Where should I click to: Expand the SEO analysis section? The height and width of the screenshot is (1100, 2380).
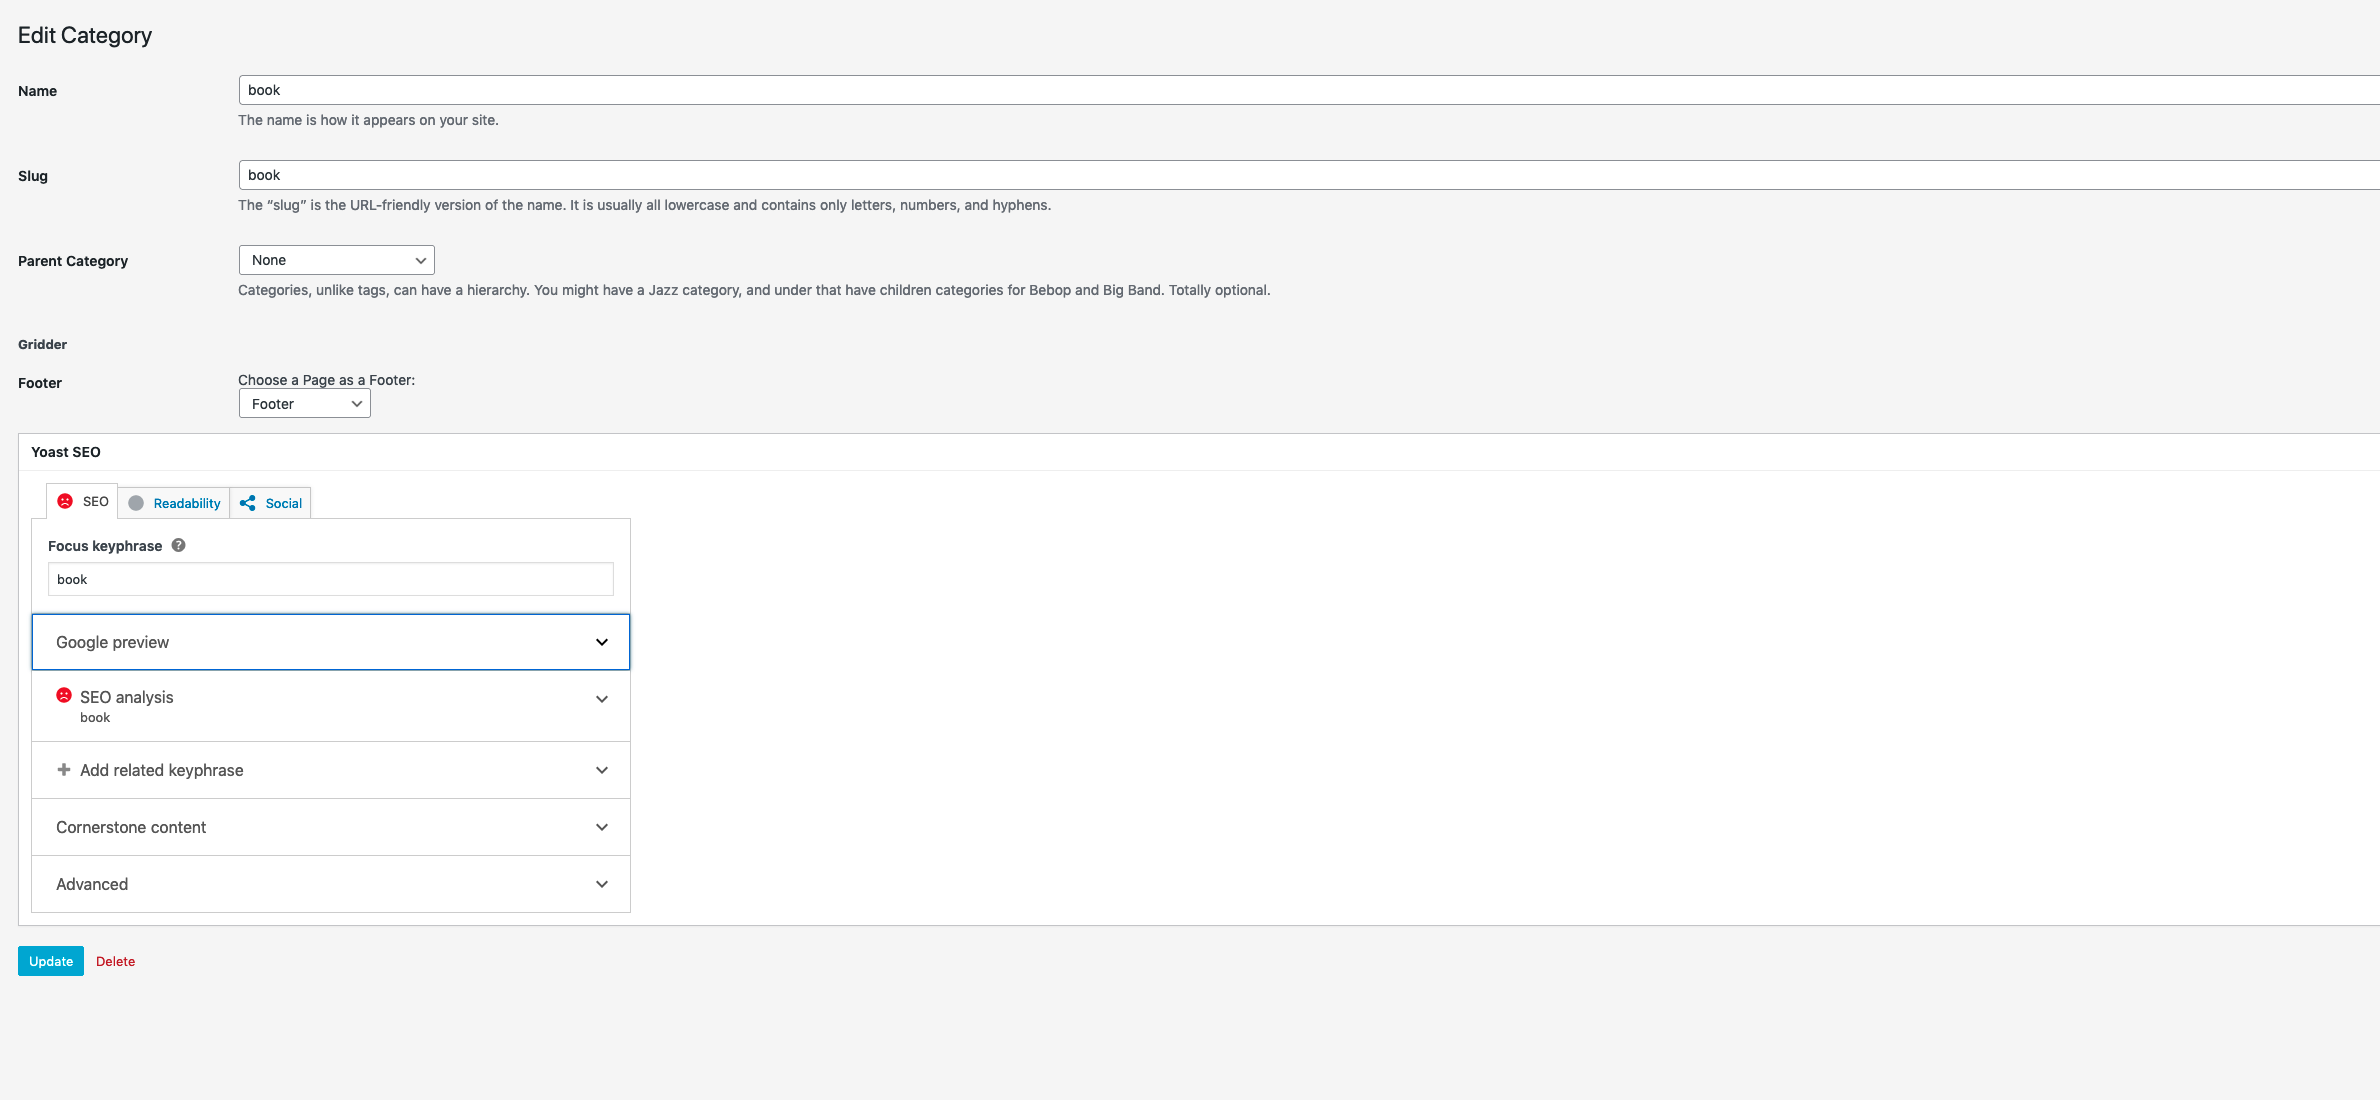(330, 705)
